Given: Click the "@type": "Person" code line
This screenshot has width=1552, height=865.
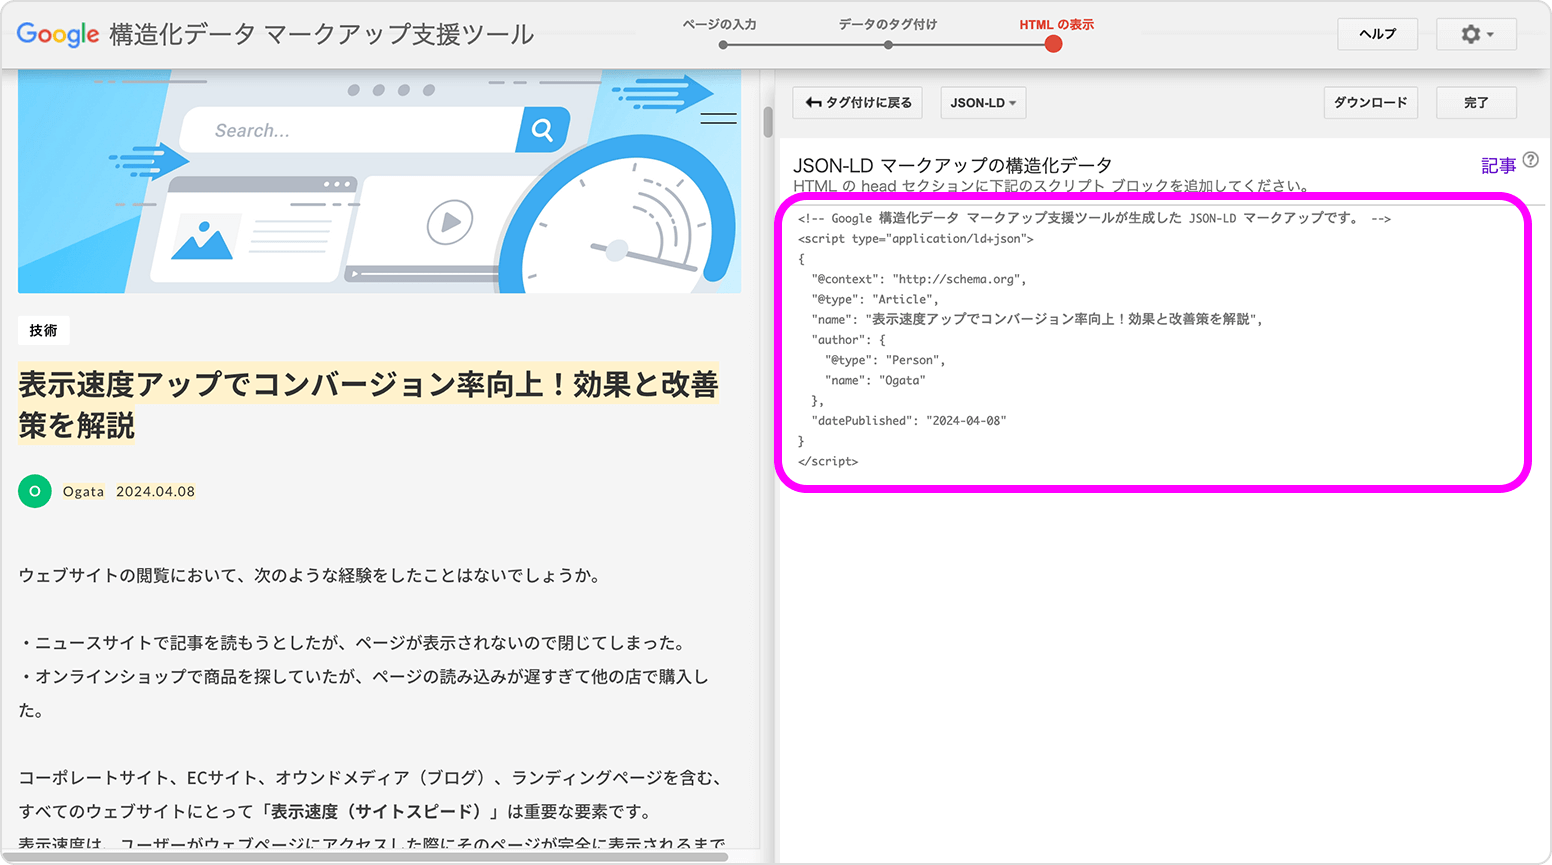Looking at the screenshot, I should pos(885,360).
